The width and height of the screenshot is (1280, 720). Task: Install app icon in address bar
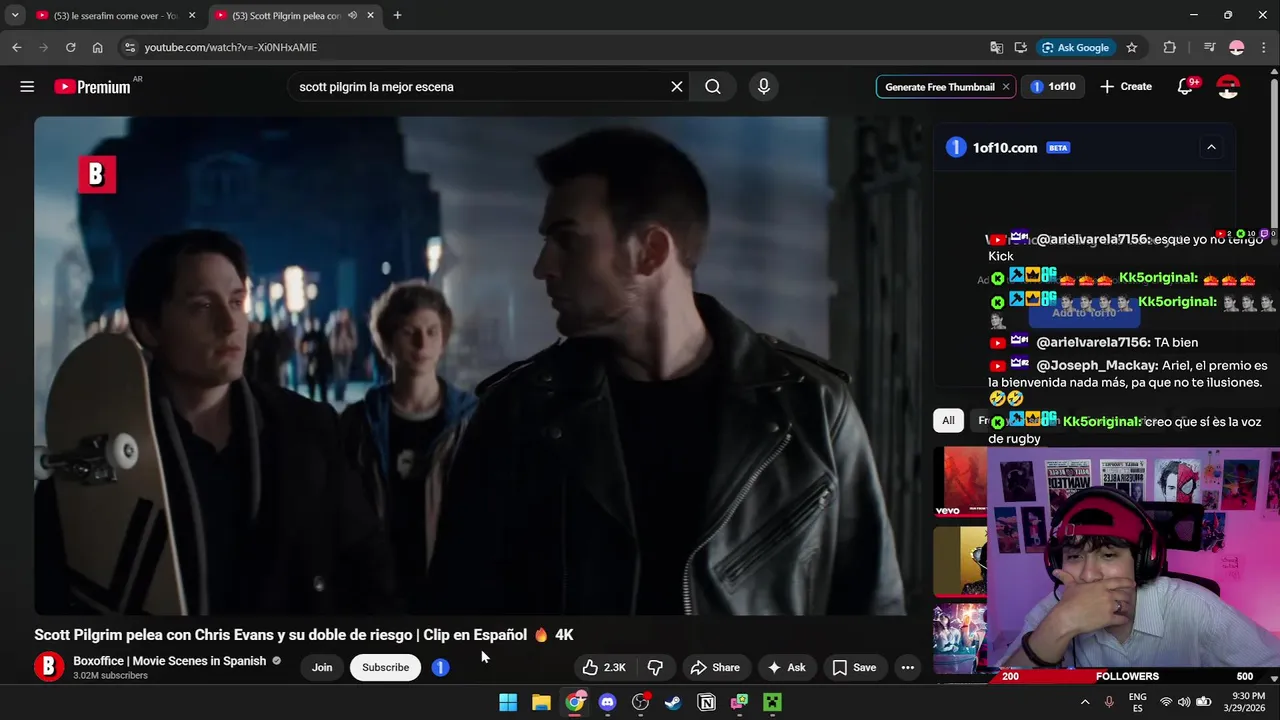click(x=1020, y=47)
